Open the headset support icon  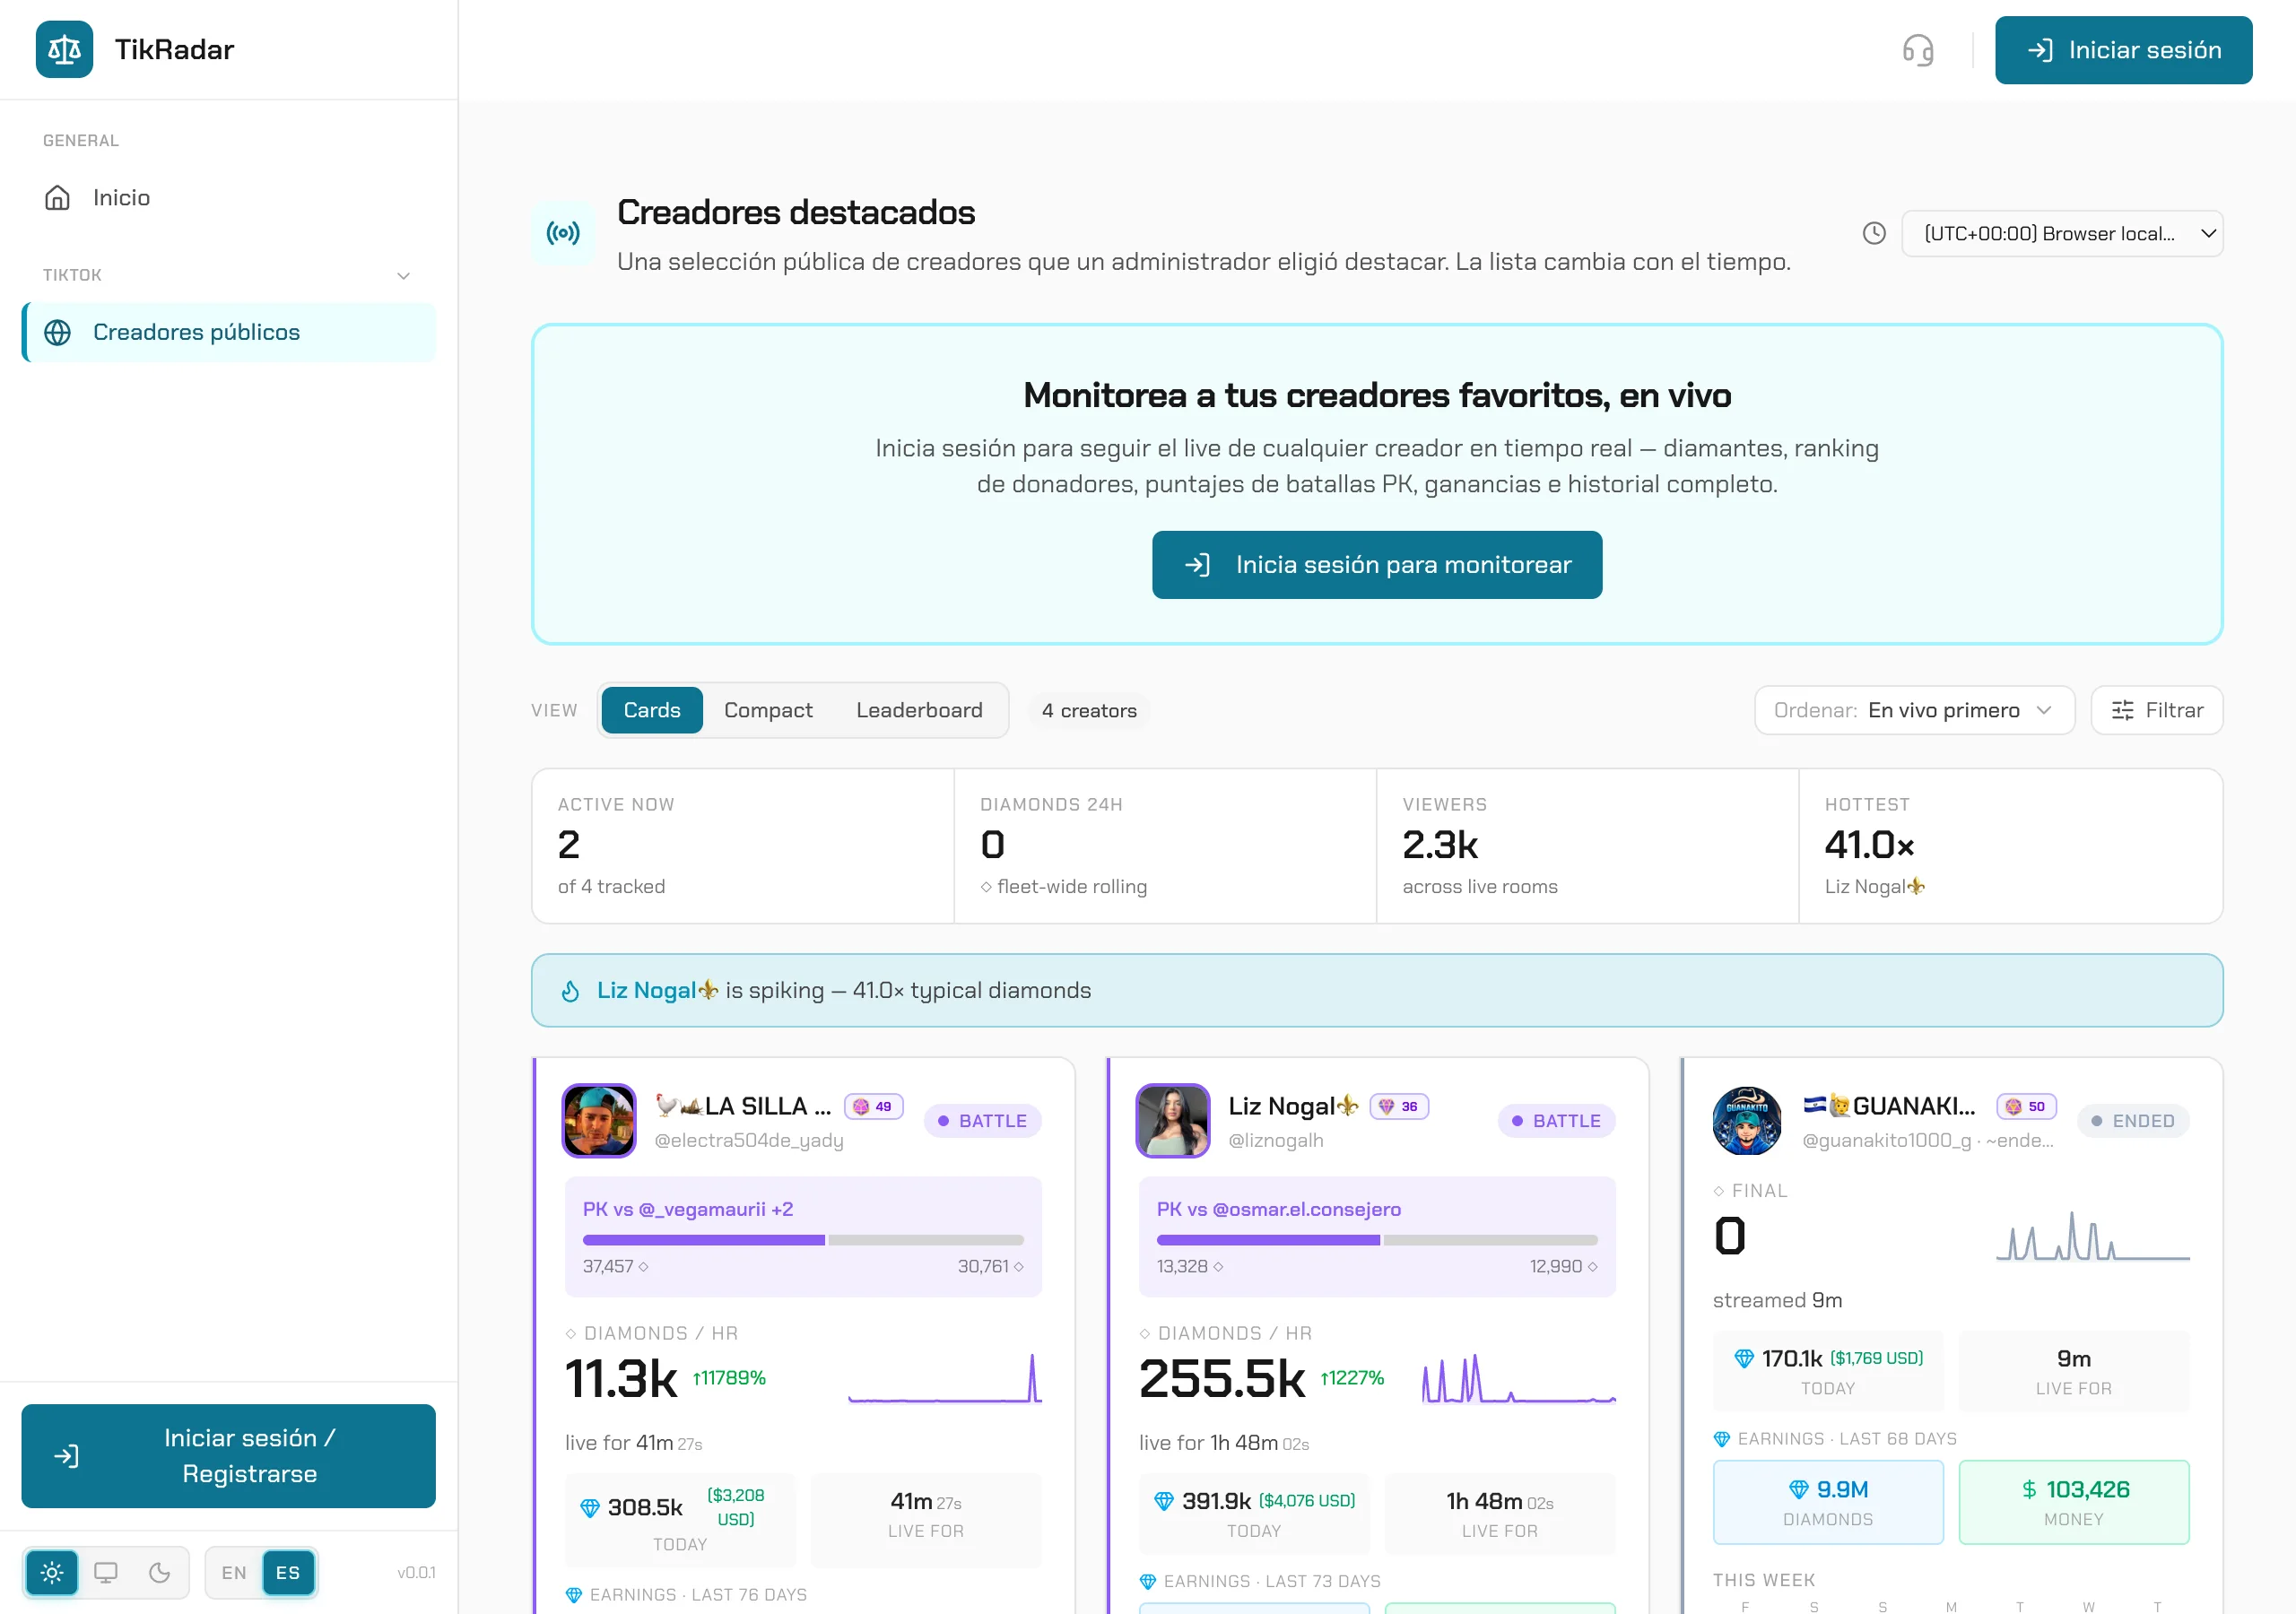(x=1917, y=50)
